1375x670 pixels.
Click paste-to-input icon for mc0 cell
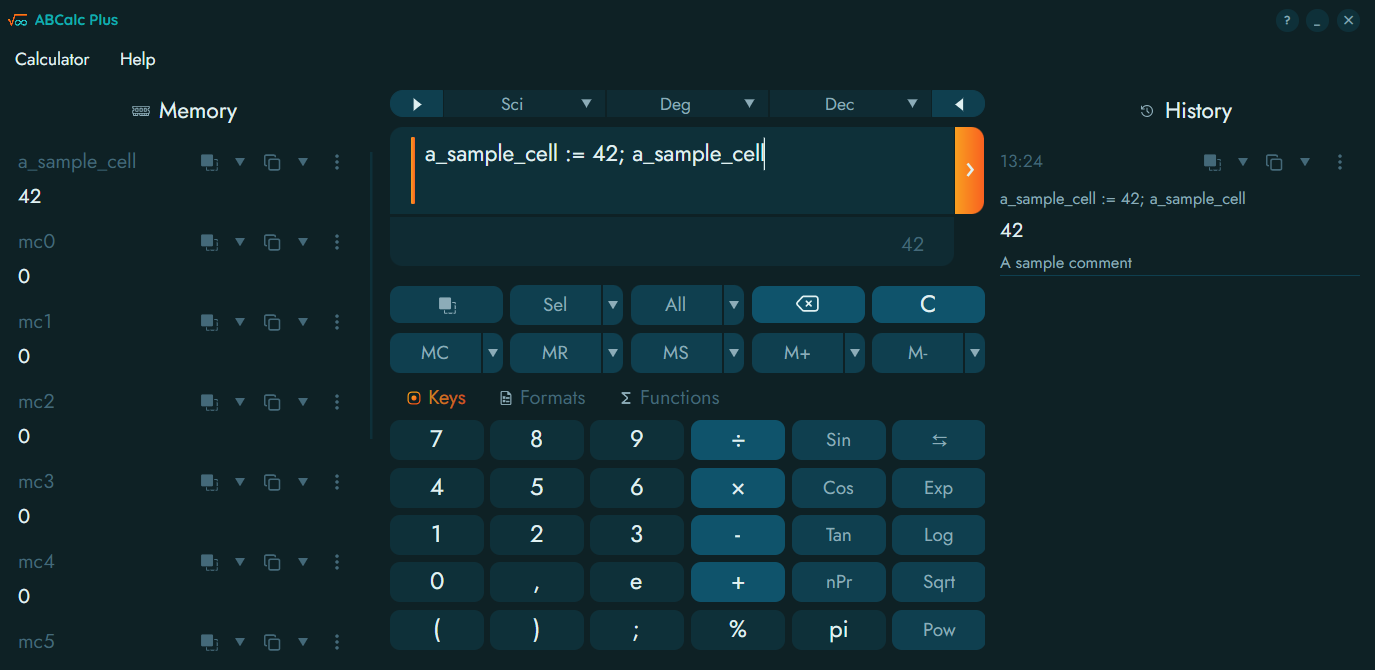point(209,242)
